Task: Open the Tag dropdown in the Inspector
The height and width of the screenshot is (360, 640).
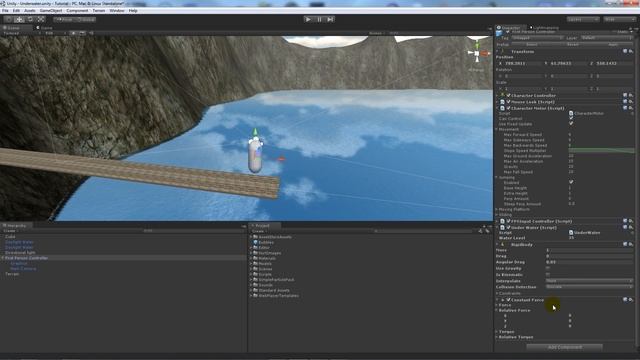Action: pos(537,38)
